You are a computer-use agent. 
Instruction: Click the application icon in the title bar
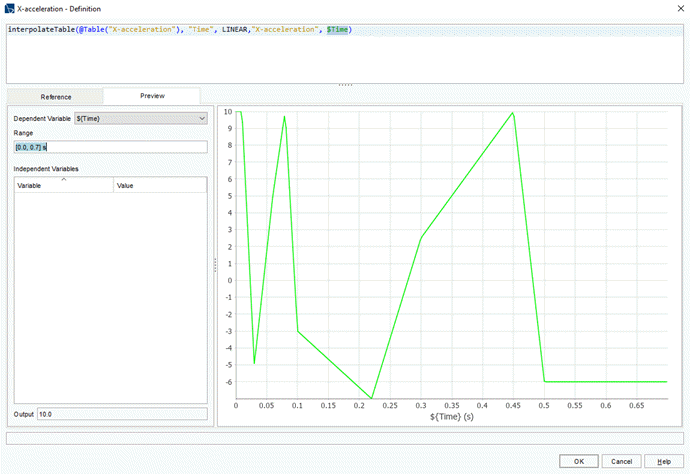(x=9, y=8)
